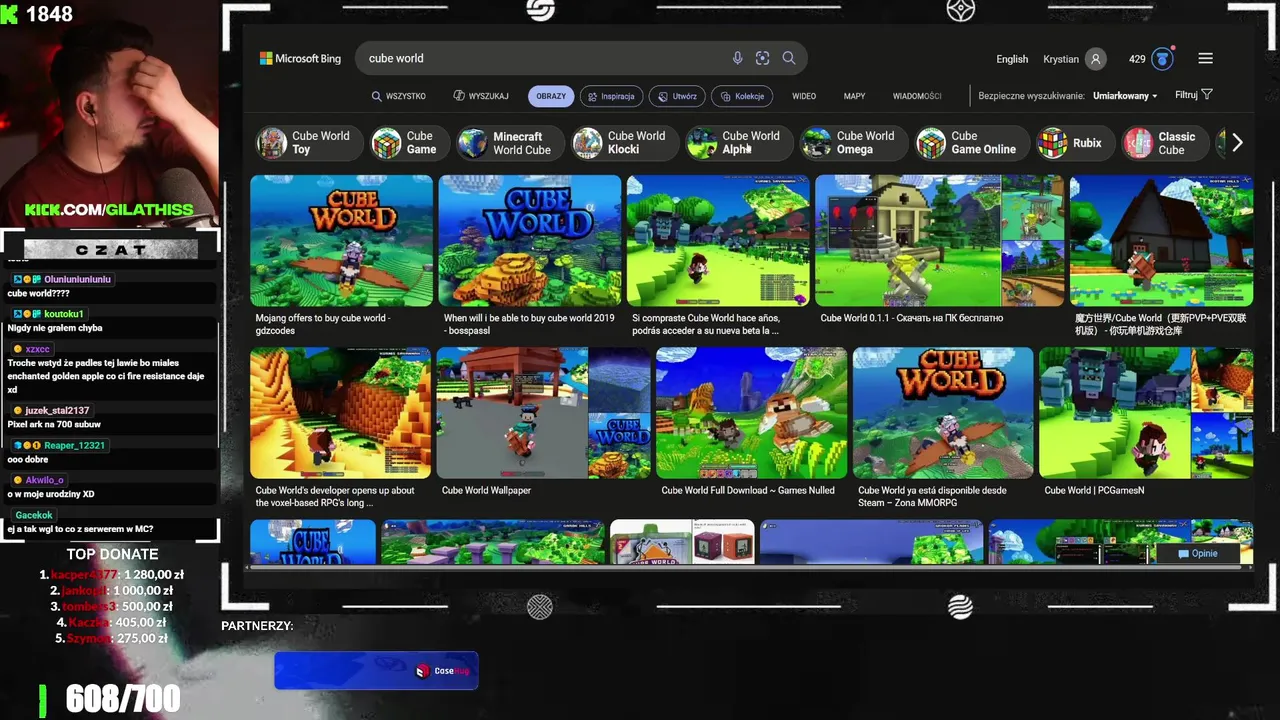This screenshot has height=720, width=1280.
Task: Open 'Cube World's developer opens up' image
Action: [x=340, y=413]
